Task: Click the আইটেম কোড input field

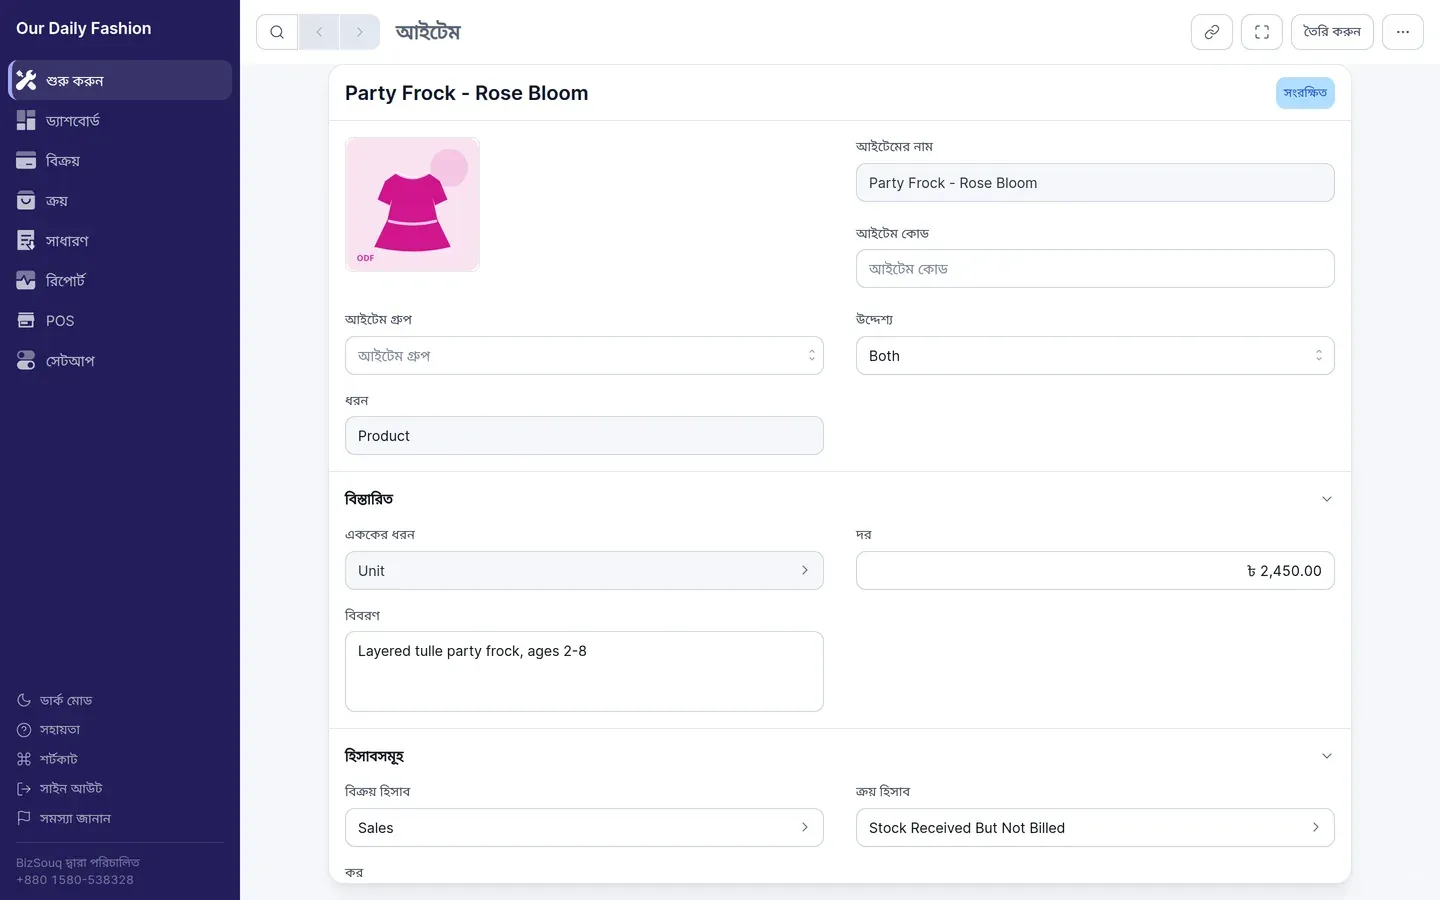Action: (x=1095, y=269)
